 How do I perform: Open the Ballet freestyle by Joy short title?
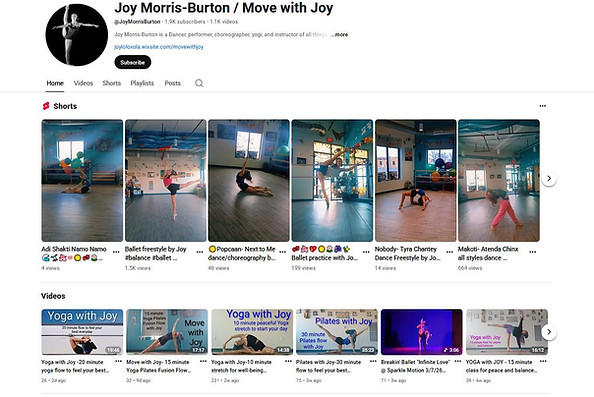[156, 253]
